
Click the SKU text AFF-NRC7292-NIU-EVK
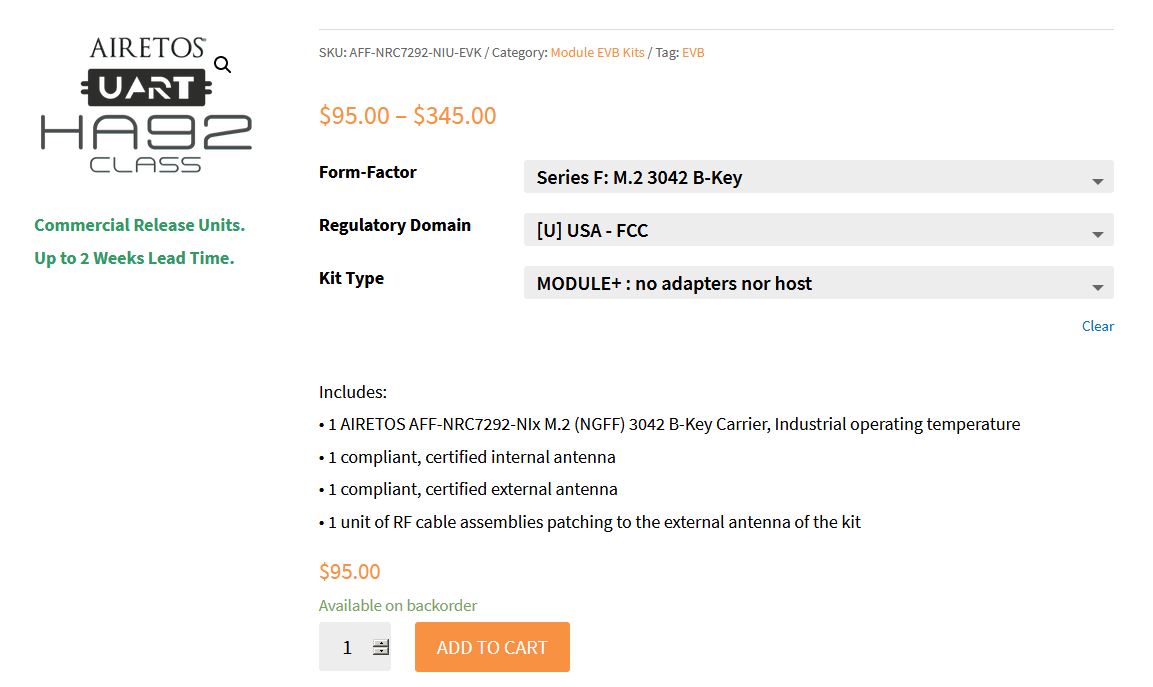(415, 52)
